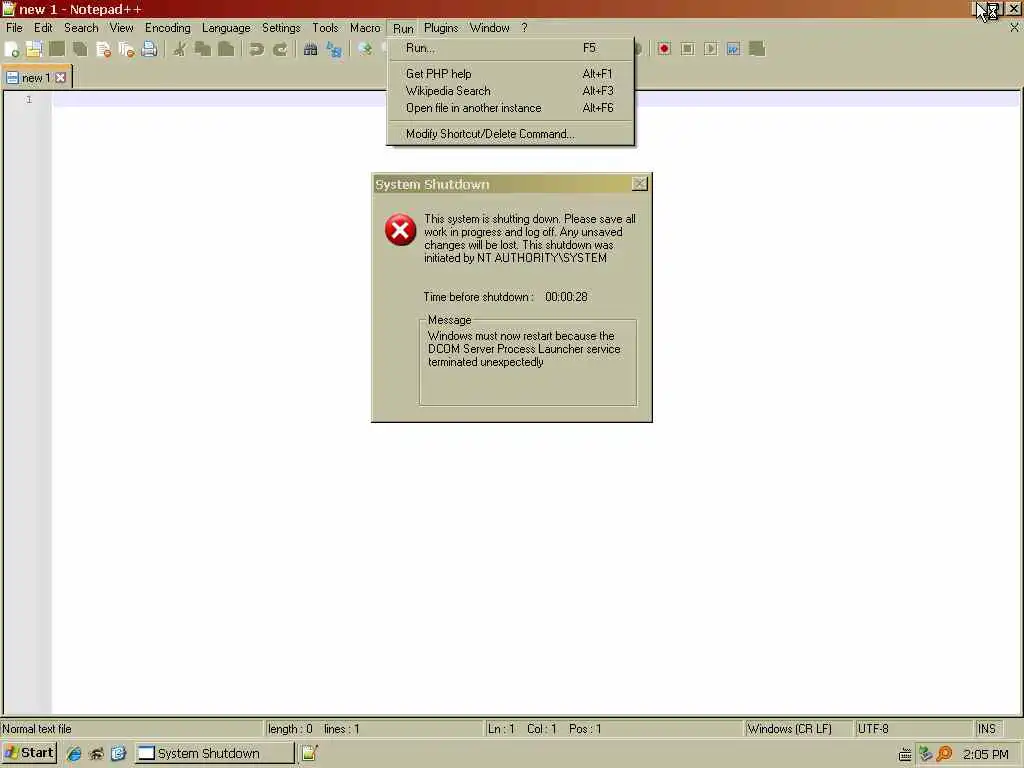Click the Notepad++ taskbar icon

[x=310, y=753]
